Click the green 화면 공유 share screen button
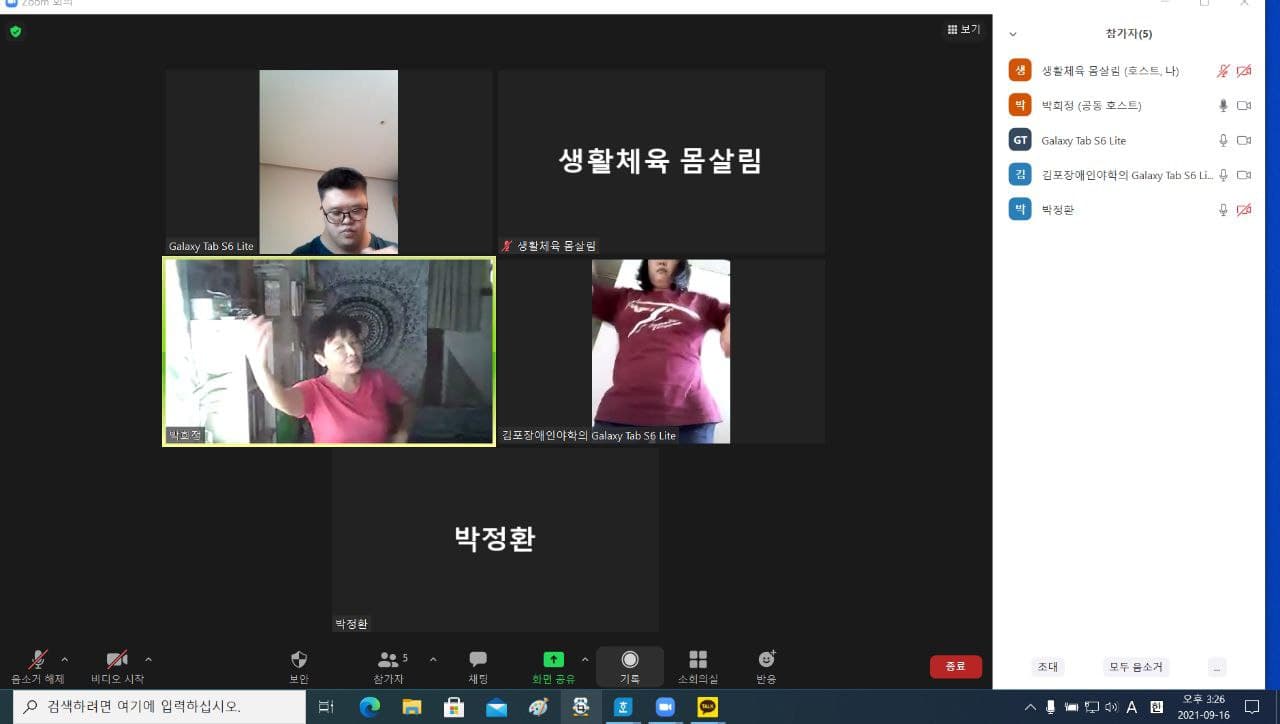Viewport: 1280px width, 724px height. [x=553, y=666]
